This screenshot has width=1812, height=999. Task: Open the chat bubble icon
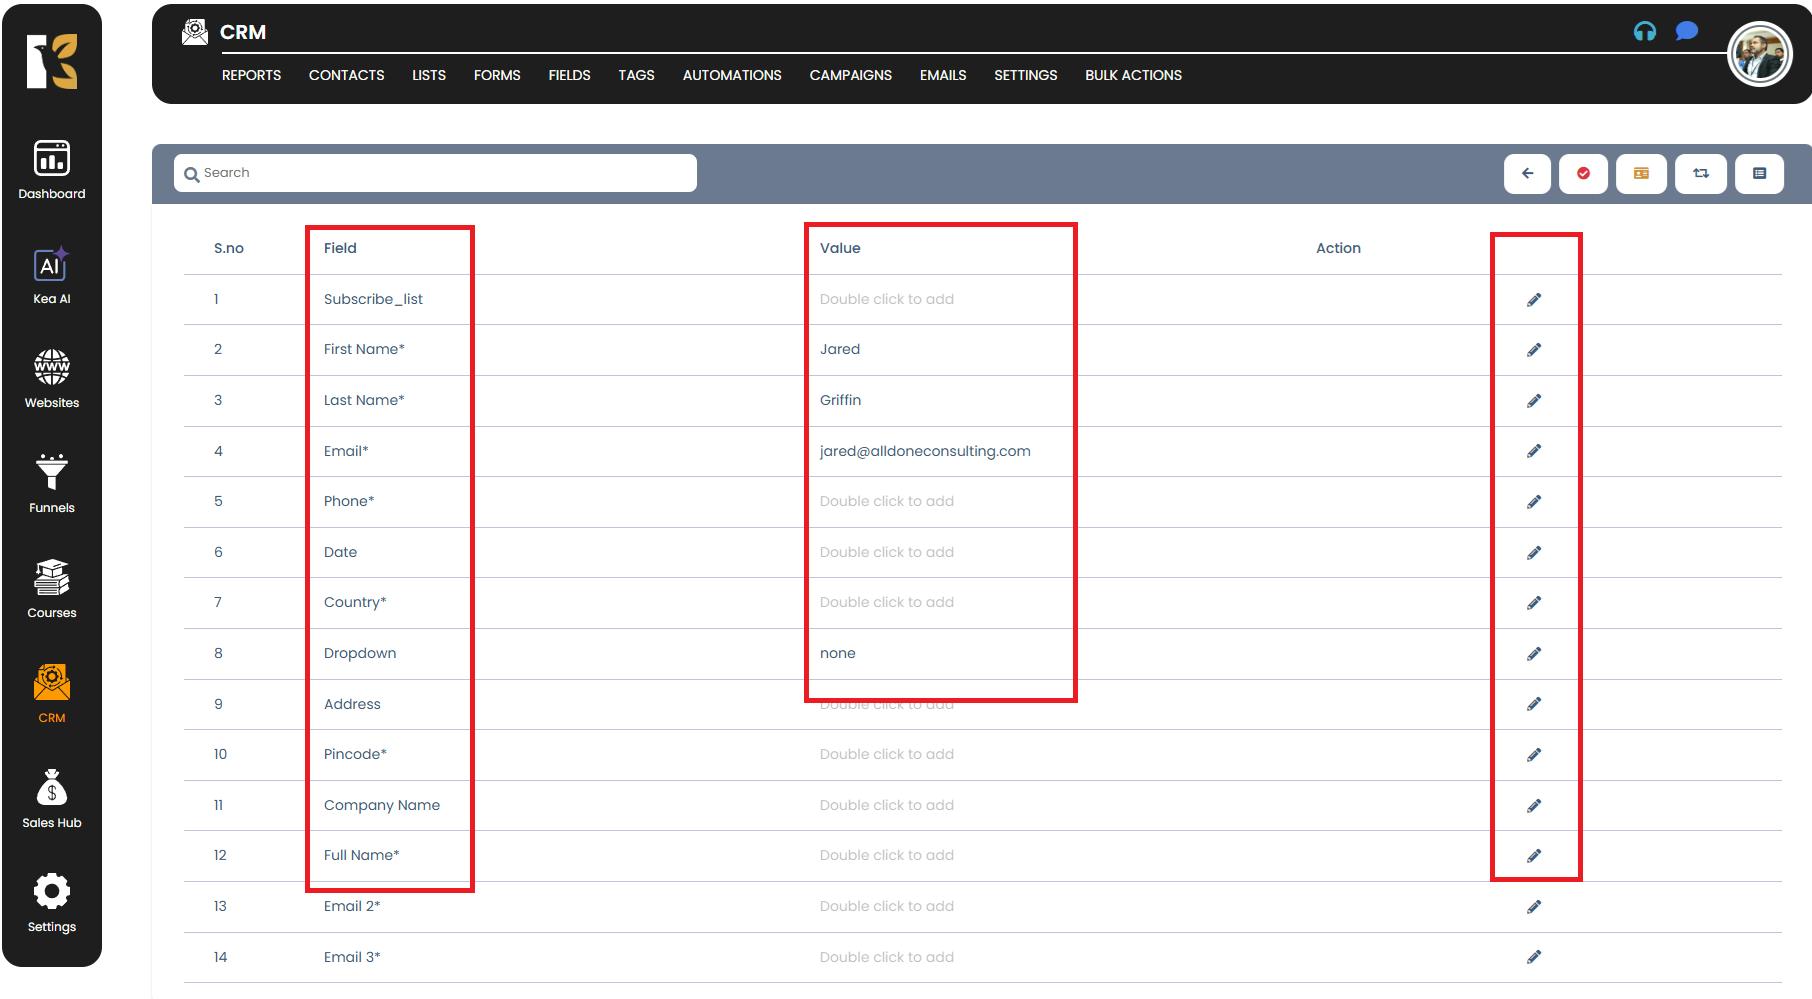pos(1686,31)
